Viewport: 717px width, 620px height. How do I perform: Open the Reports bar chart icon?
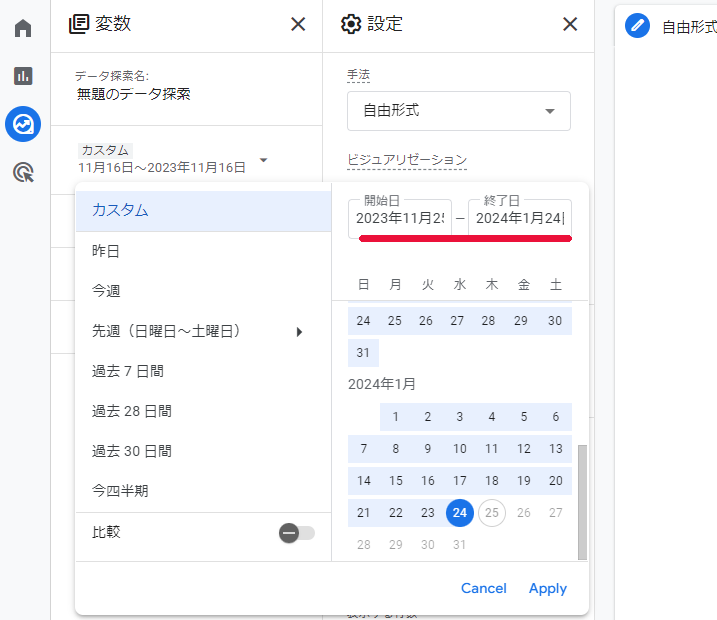23,76
